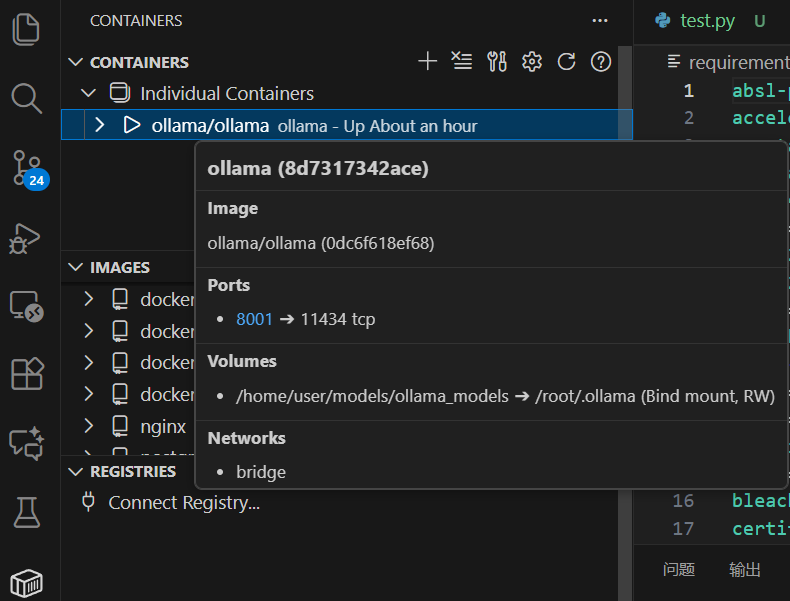Open the Run and Debug view
Image resolution: width=790 pixels, height=601 pixels.
pos(27,238)
